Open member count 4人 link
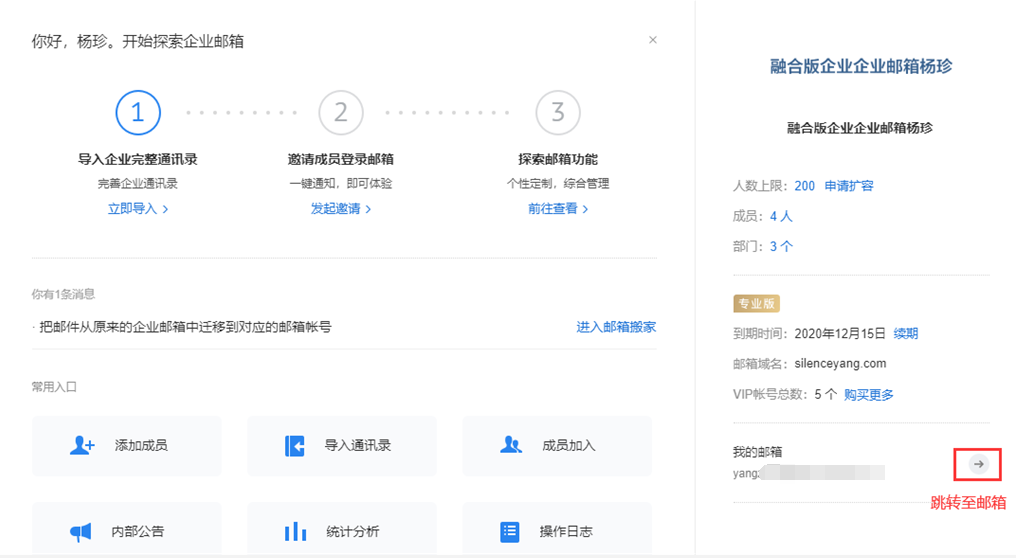This screenshot has height=558, width=1016. click(x=781, y=216)
